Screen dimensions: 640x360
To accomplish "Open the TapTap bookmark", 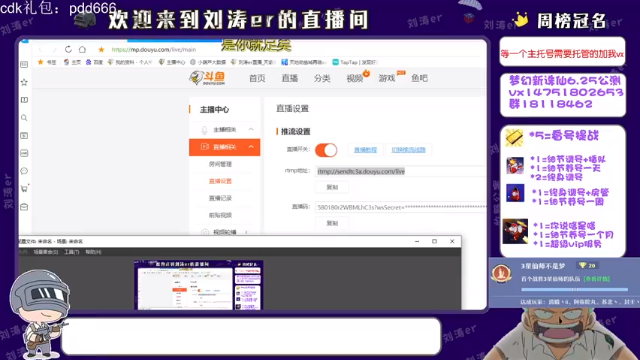I will (354, 62).
